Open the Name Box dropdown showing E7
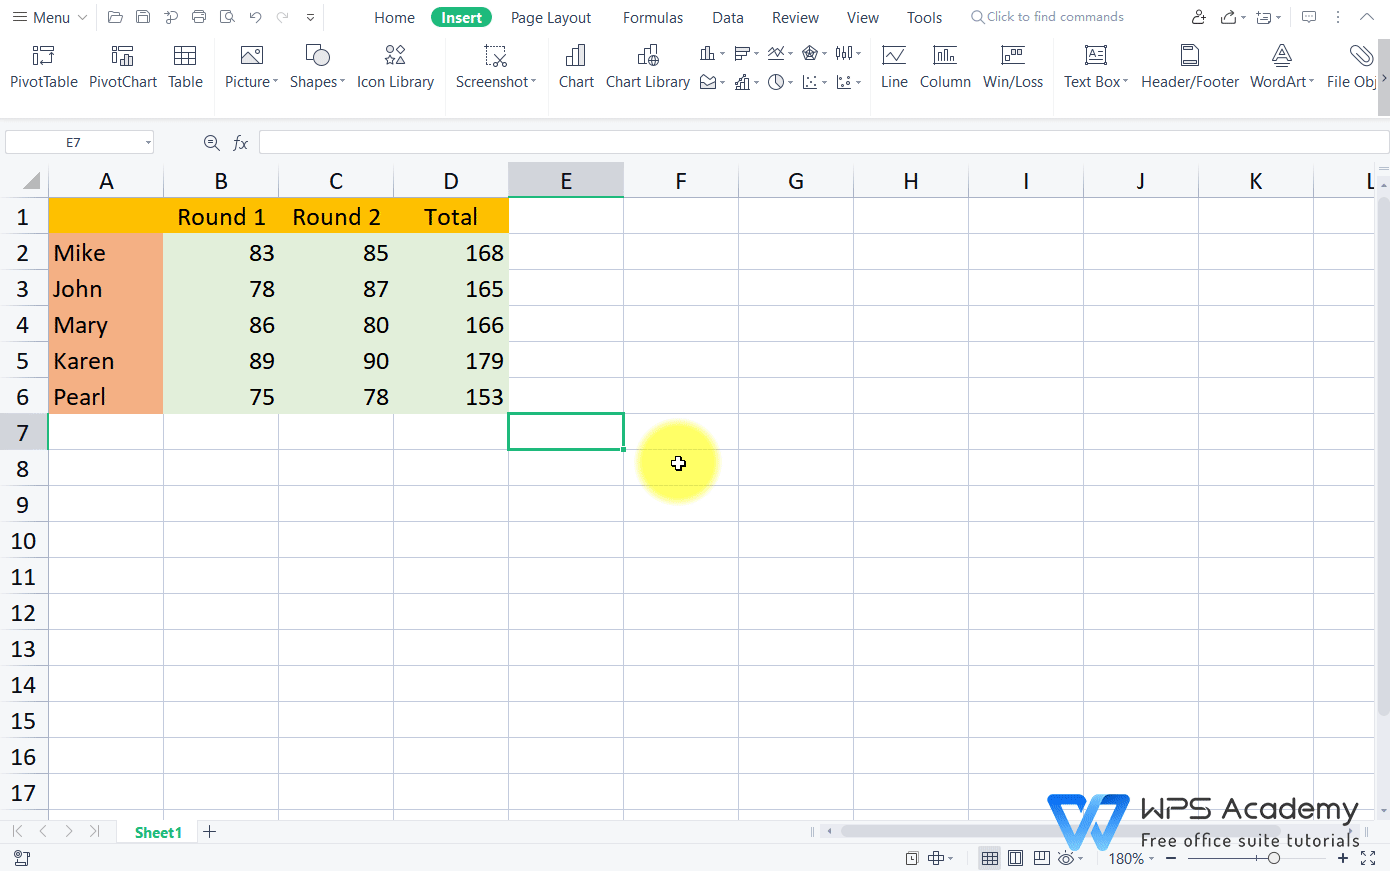Viewport: 1390px width, 871px height. [x=148, y=142]
